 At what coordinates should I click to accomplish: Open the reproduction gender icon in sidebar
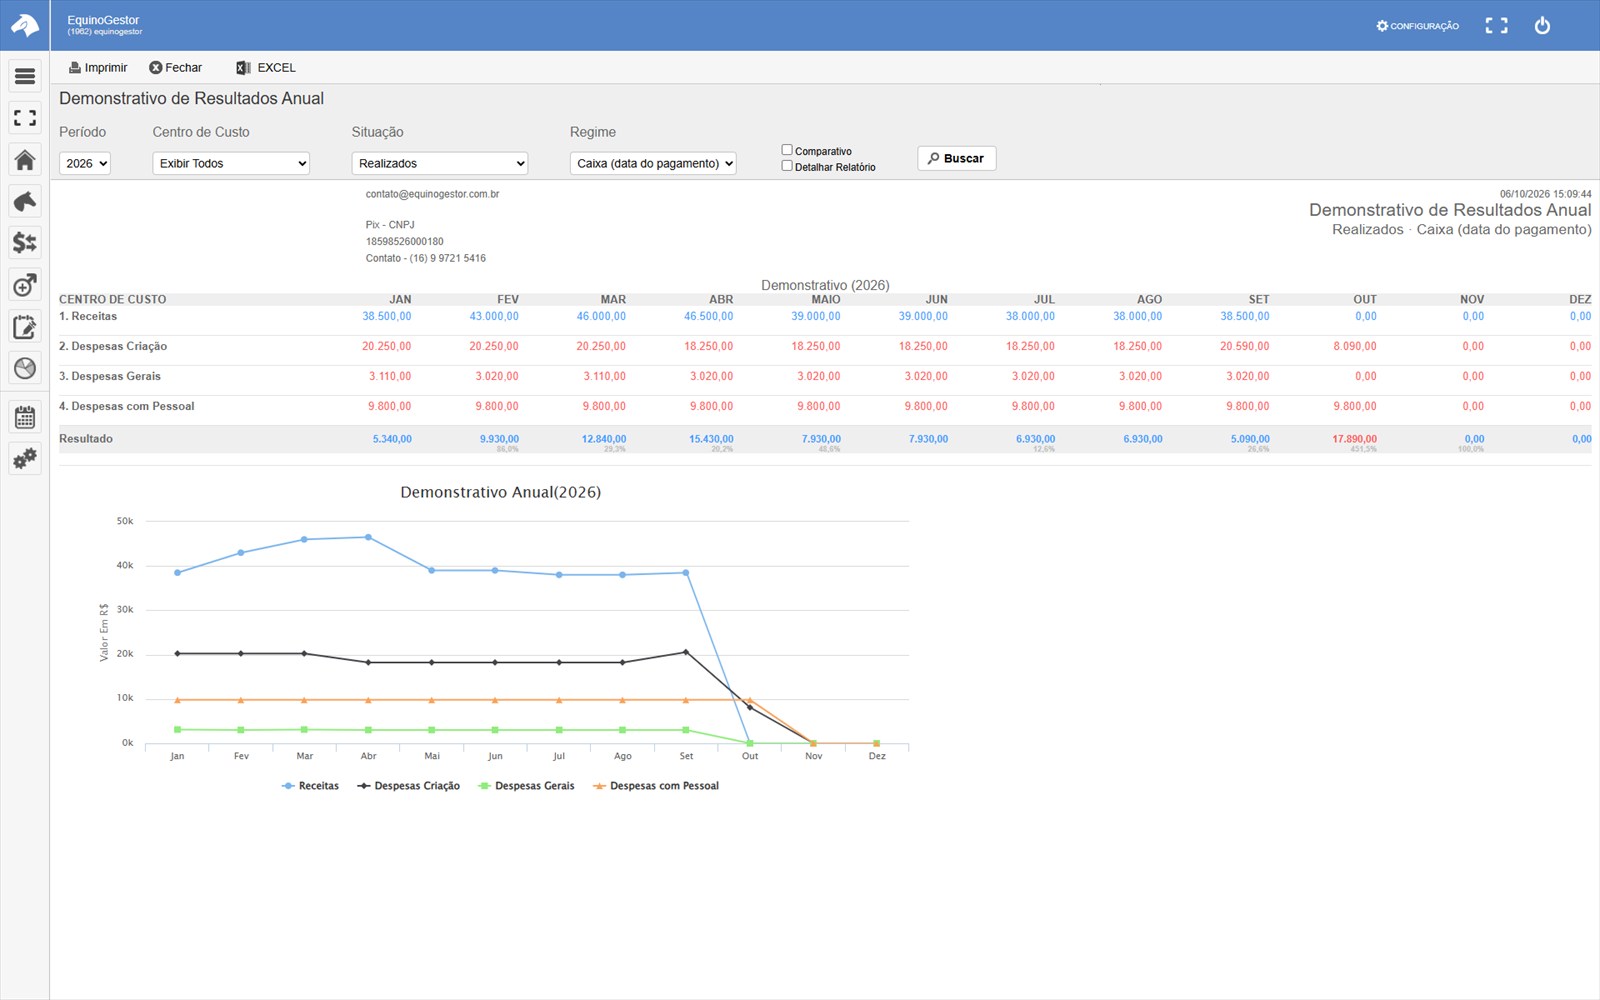[25, 285]
